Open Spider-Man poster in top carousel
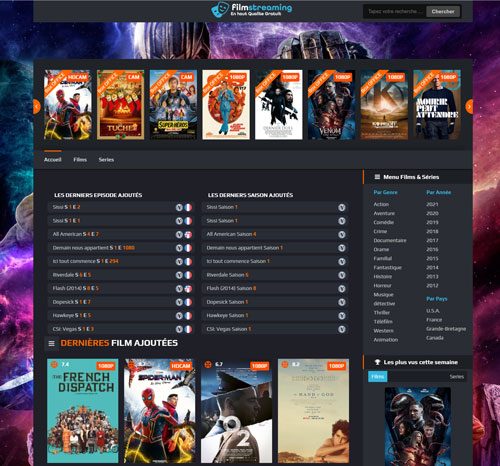 pos(68,105)
